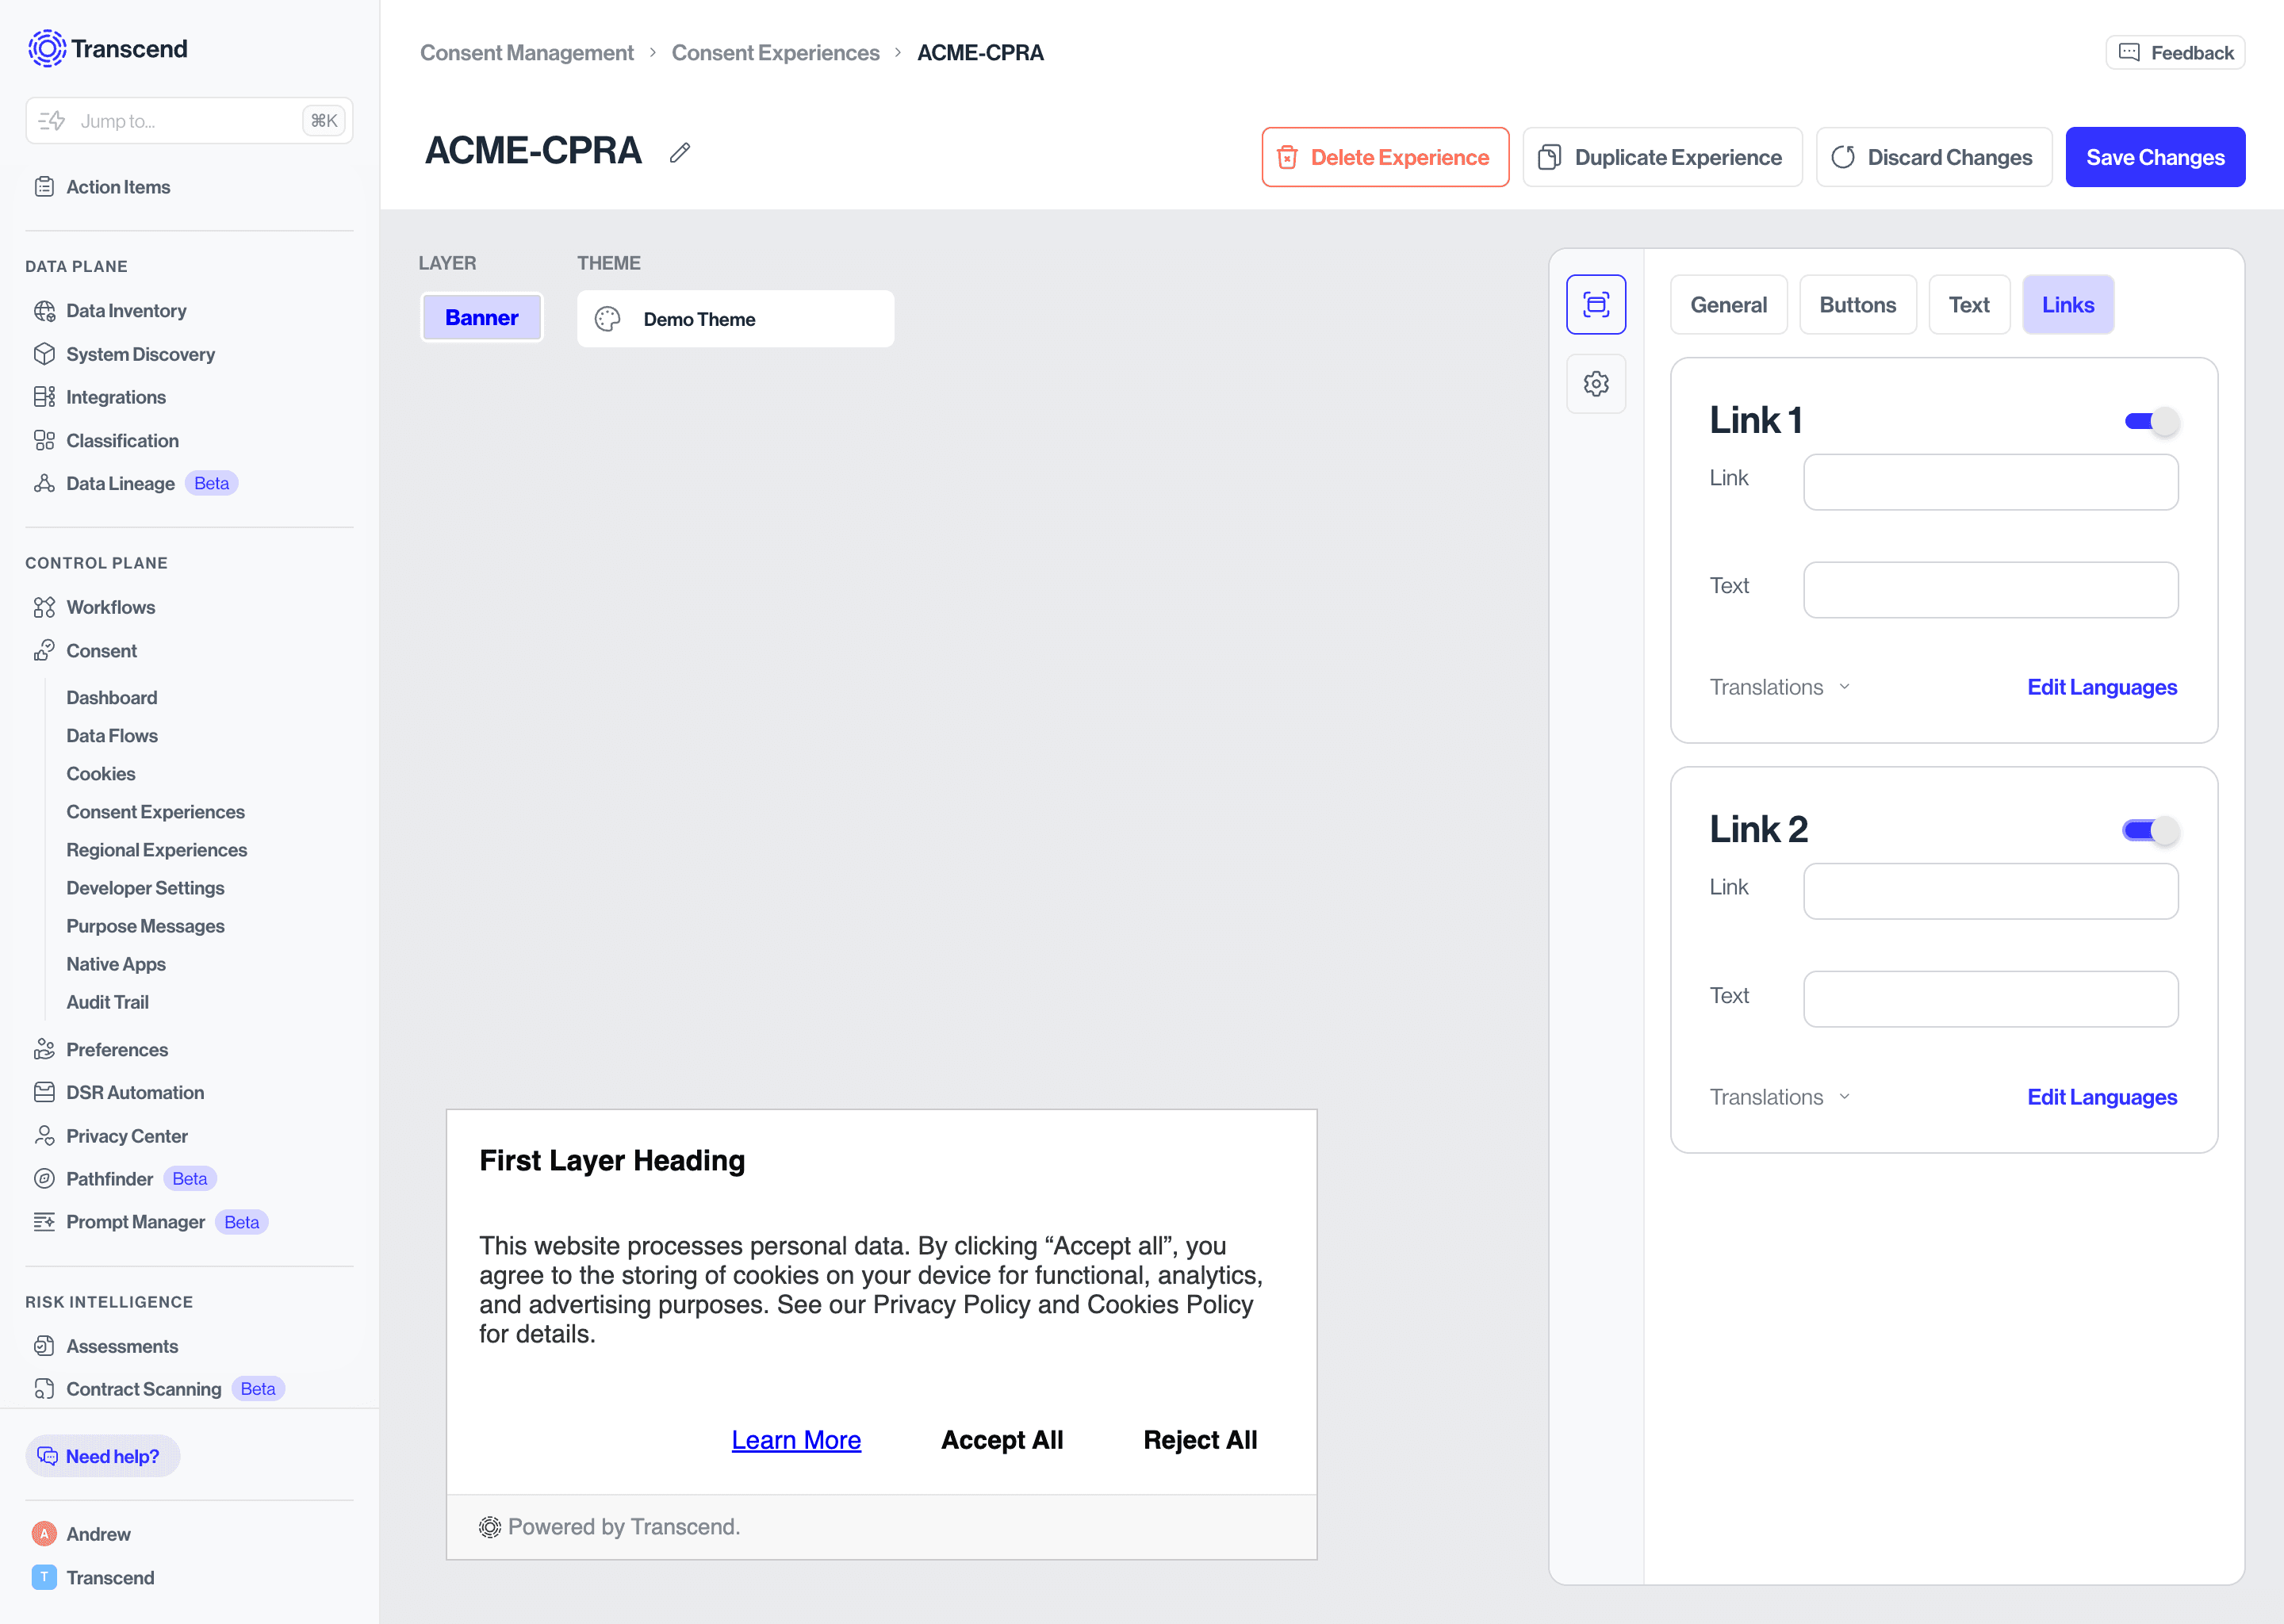The width and height of the screenshot is (2284, 1624).
Task: Open Regional Experiences in the sidebar
Action: [x=157, y=850]
